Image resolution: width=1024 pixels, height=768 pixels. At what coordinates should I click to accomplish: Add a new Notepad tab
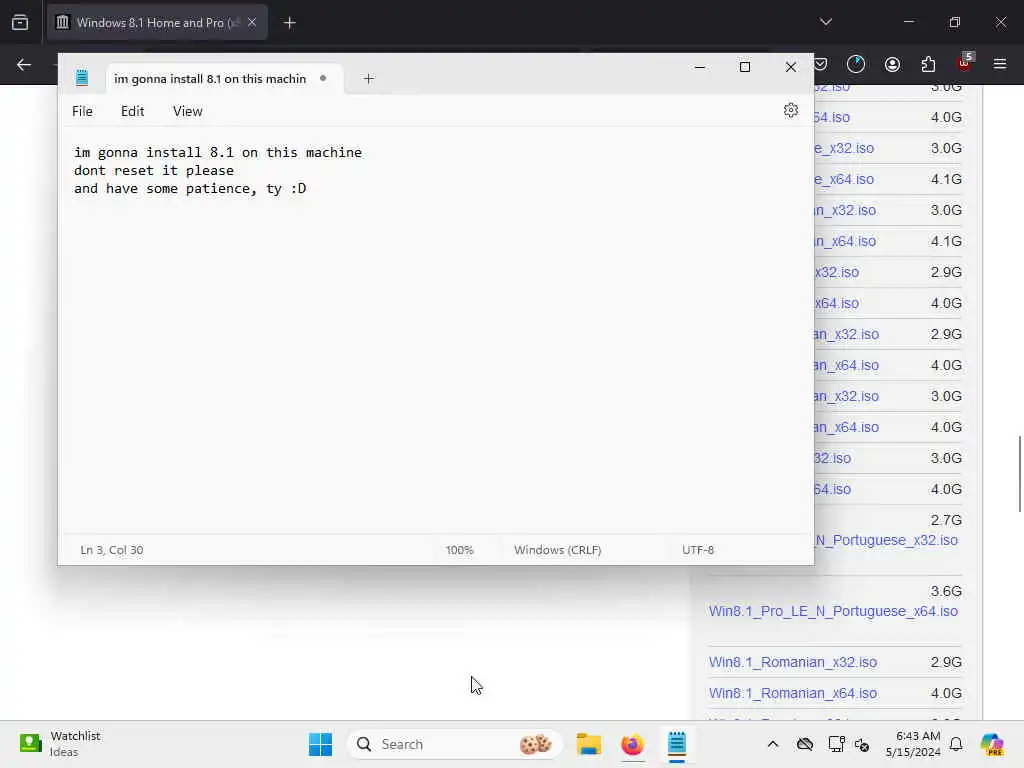pos(368,78)
